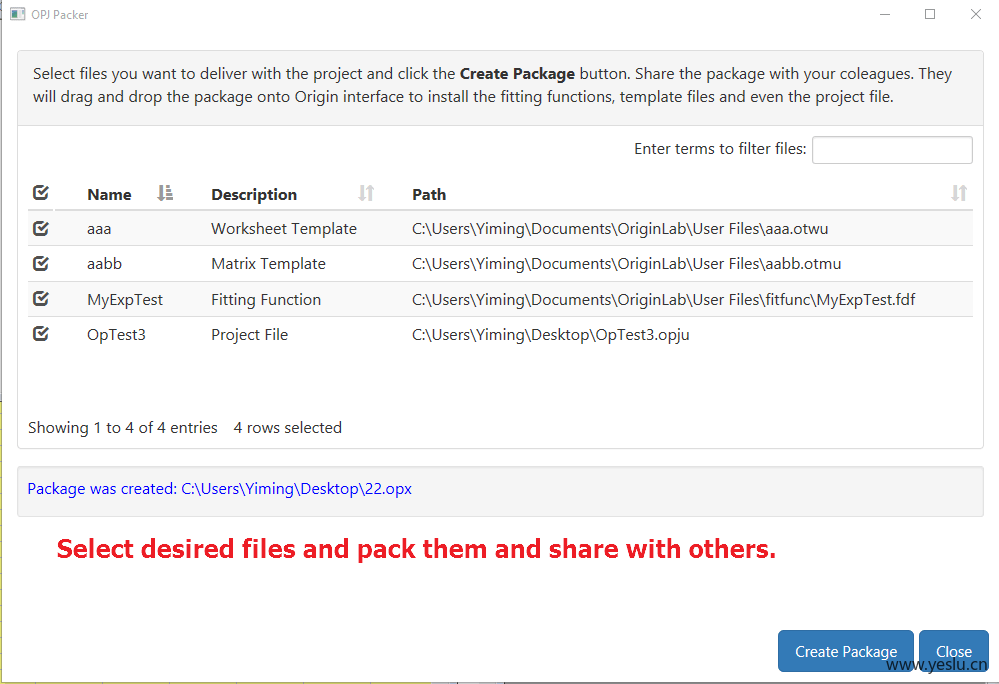Click the Worksheet Template description cell
This screenshot has height=684, width=999.
pyautogui.click(x=284, y=229)
